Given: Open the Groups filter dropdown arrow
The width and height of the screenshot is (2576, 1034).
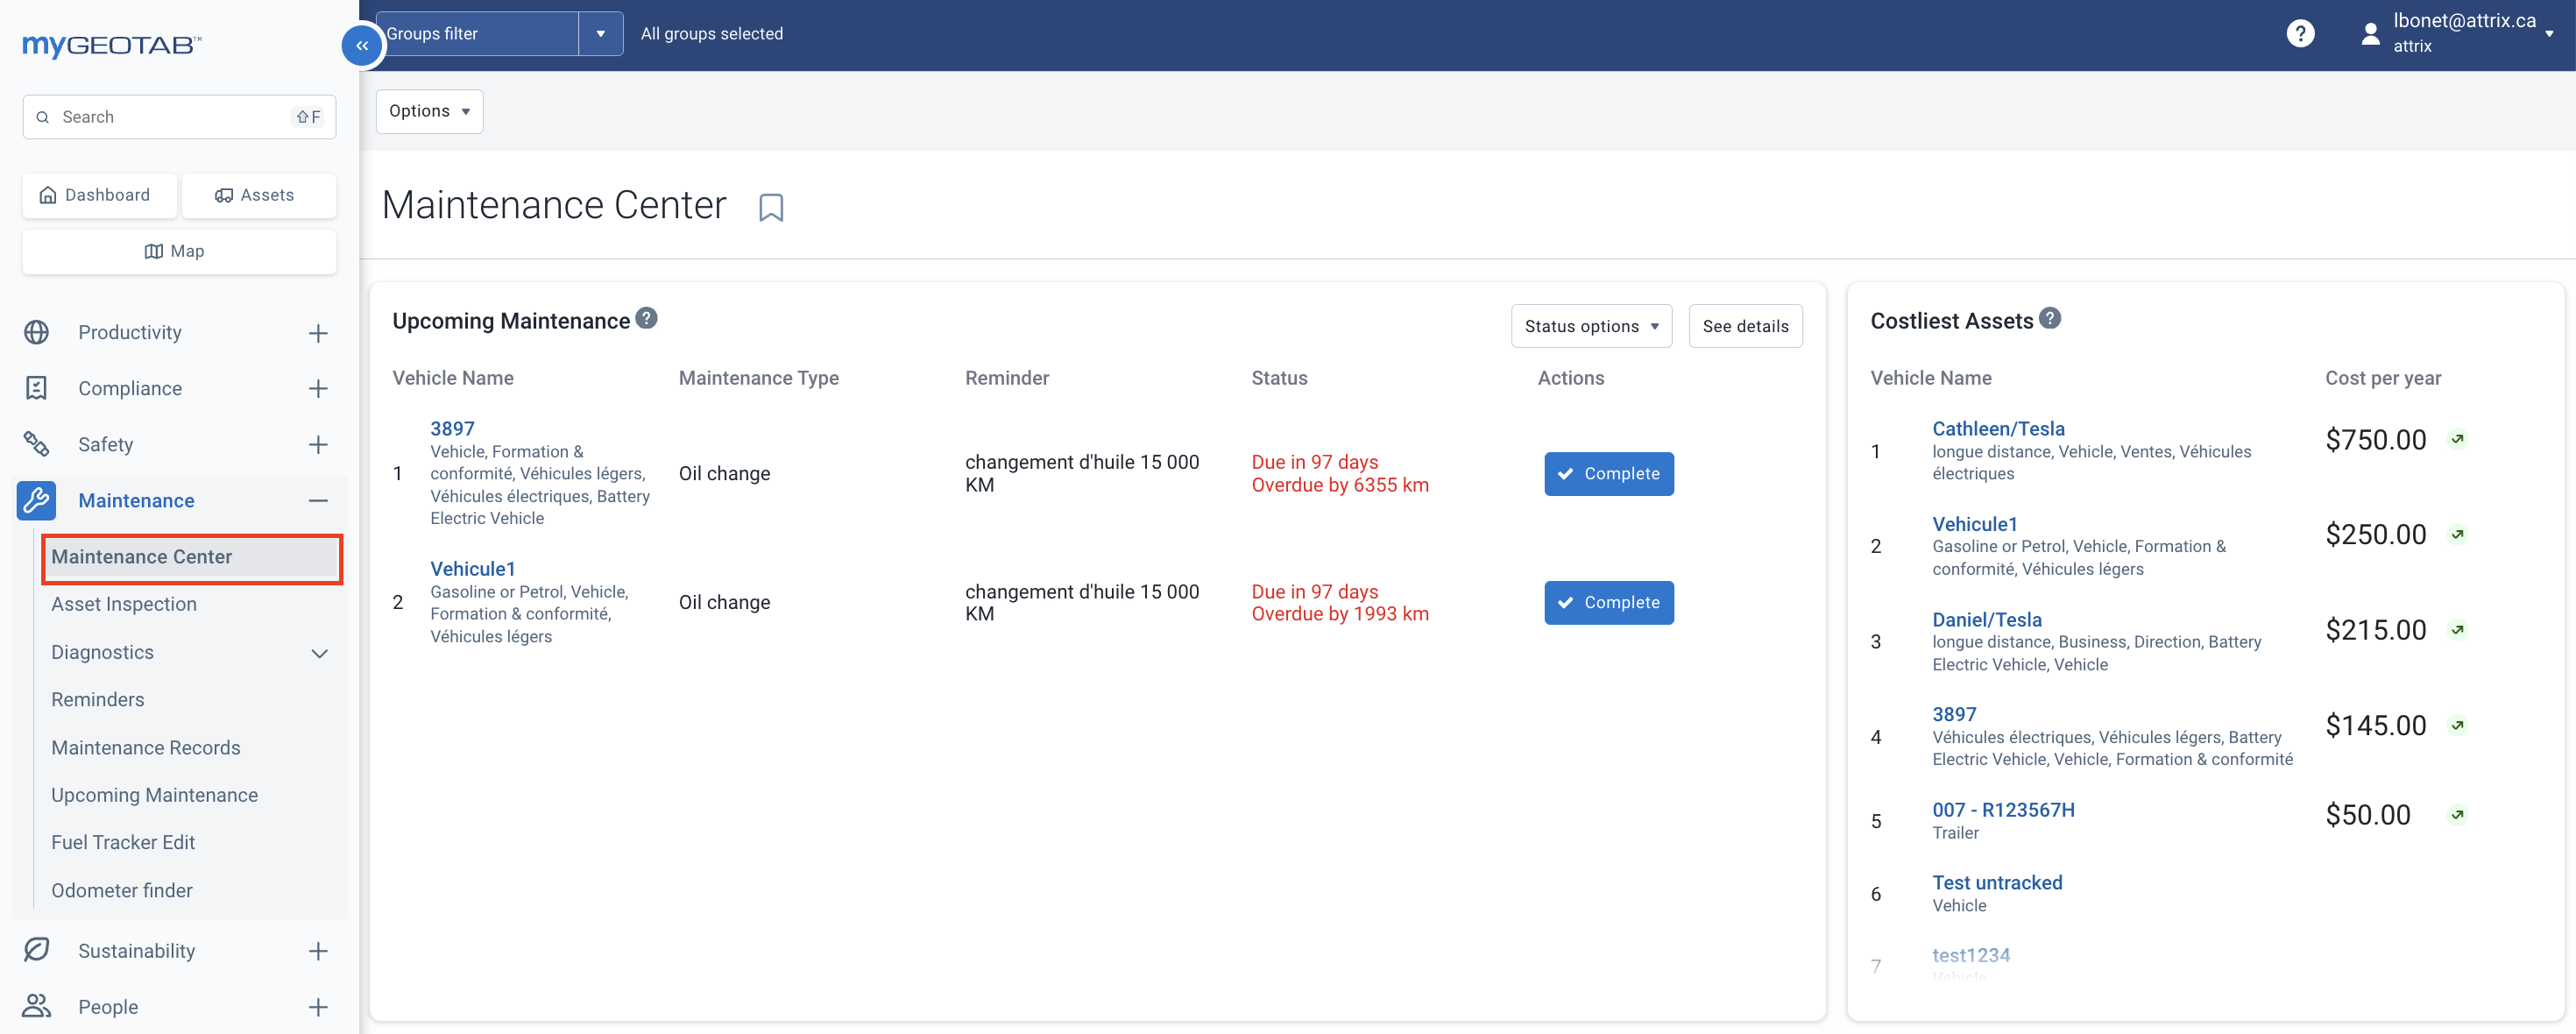Looking at the screenshot, I should pos(601,34).
